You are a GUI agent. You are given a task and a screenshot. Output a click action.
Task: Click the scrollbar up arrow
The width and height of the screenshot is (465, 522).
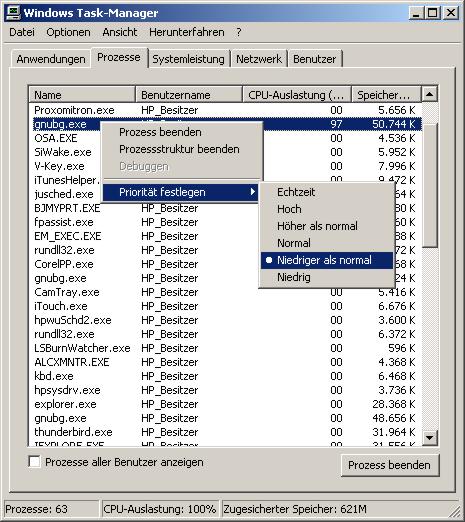(x=430, y=95)
